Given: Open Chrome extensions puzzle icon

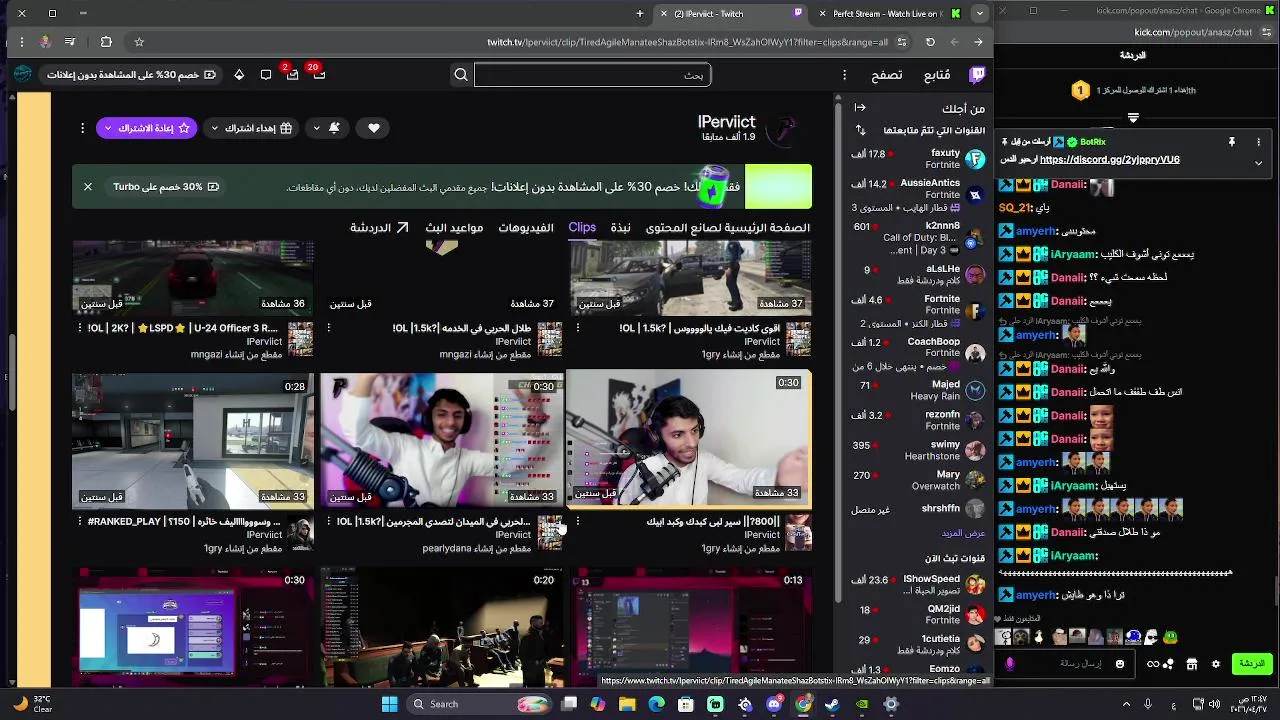Looking at the screenshot, I should pyautogui.click(x=106, y=42).
